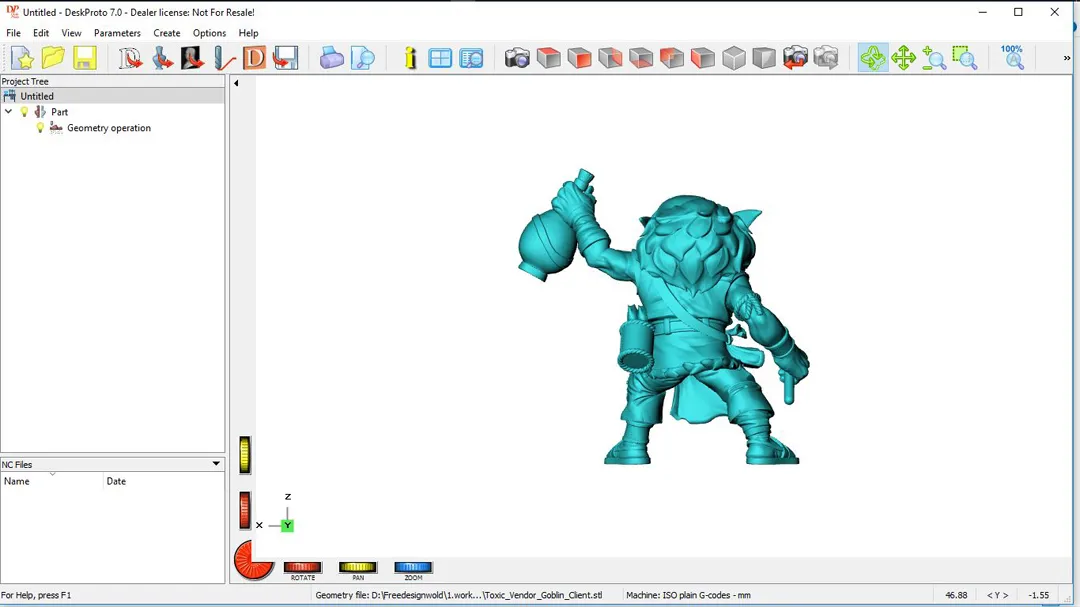Click the yellow information icon
Screen dimensions: 1080x607
tap(410, 58)
